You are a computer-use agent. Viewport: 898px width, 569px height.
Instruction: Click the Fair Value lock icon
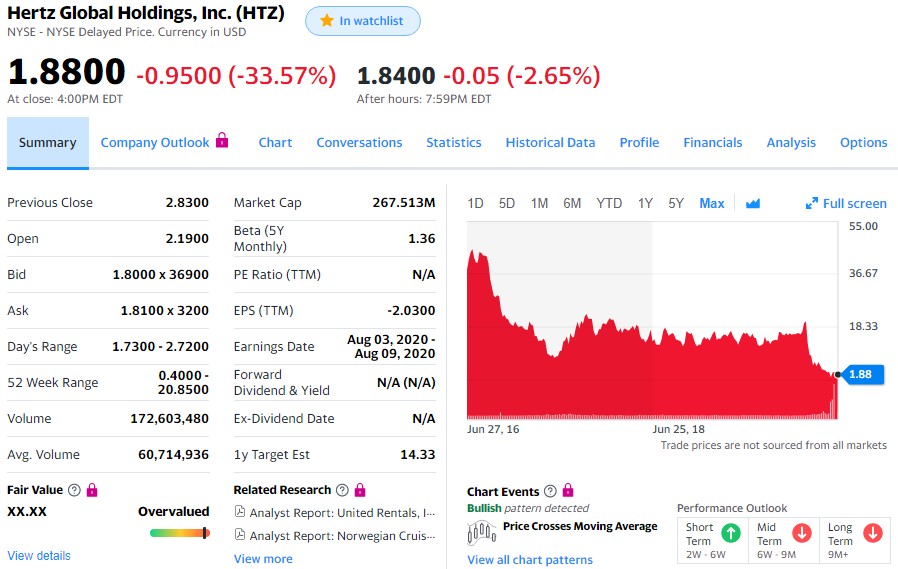point(92,489)
